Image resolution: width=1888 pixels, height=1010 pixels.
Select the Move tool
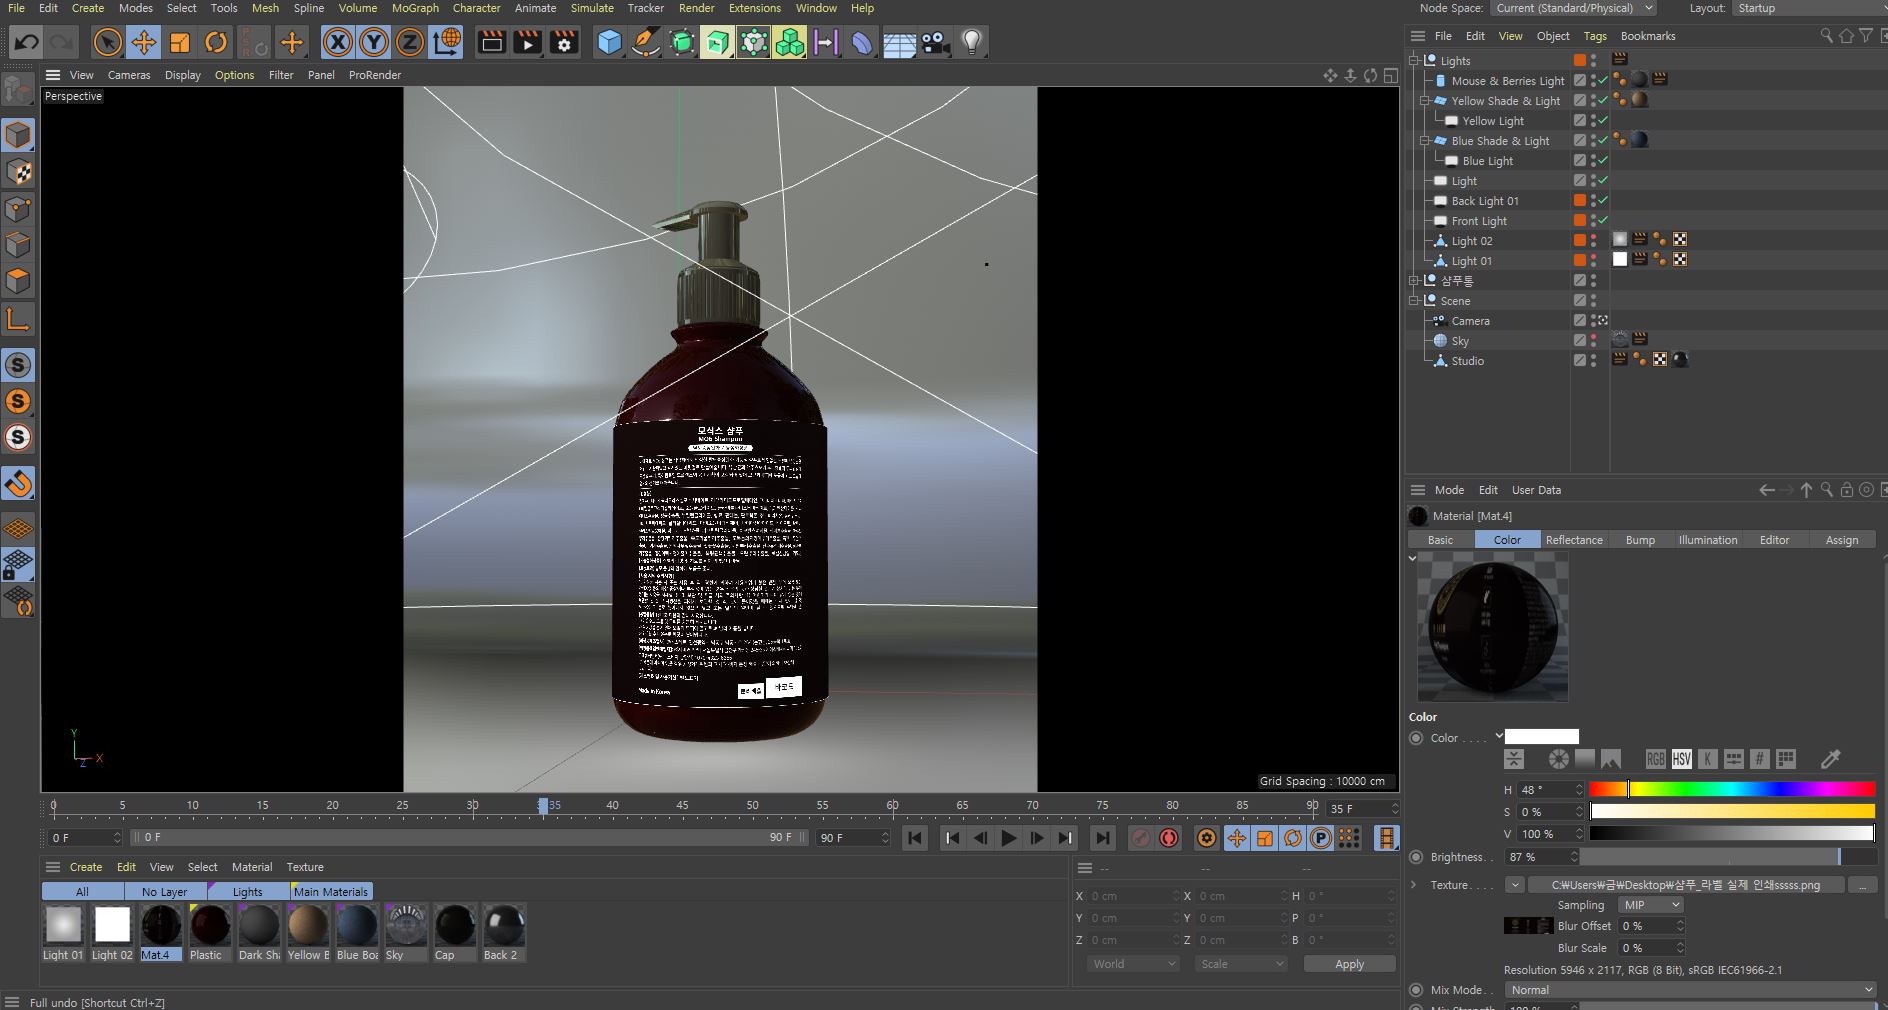(144, 42)
